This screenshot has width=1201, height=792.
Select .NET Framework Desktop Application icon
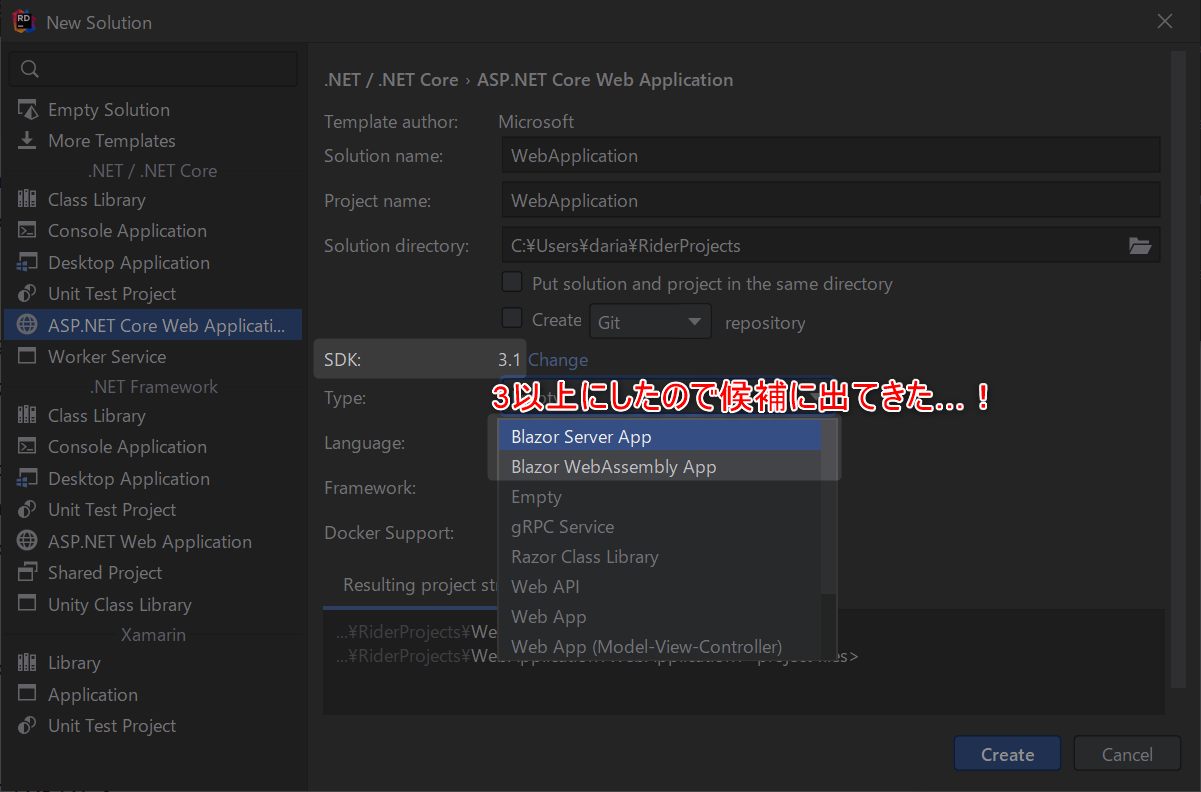[28, 478]
